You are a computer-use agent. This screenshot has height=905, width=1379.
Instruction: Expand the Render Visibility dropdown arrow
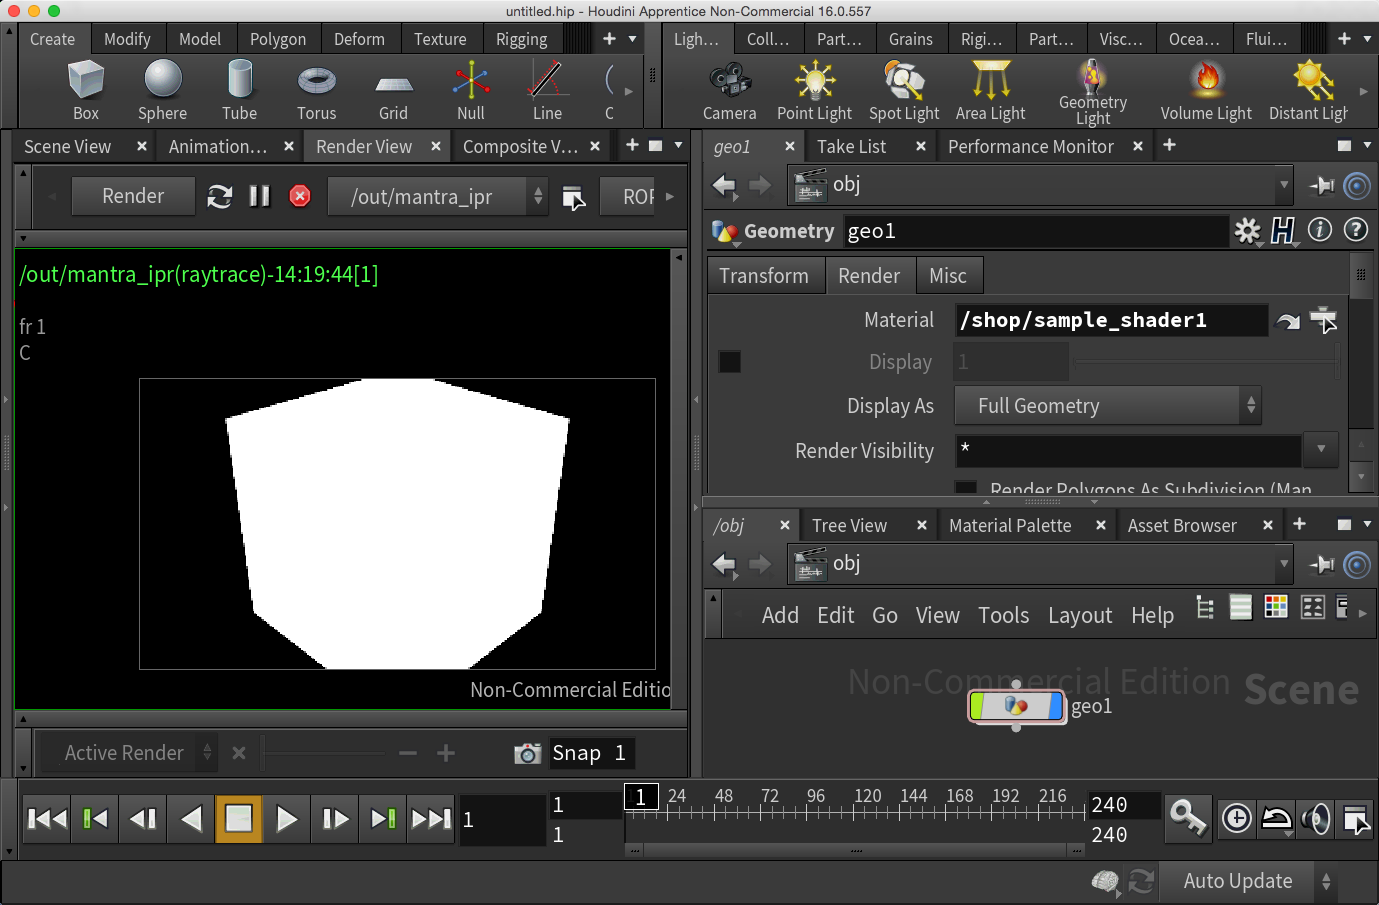pos(1321,450)
